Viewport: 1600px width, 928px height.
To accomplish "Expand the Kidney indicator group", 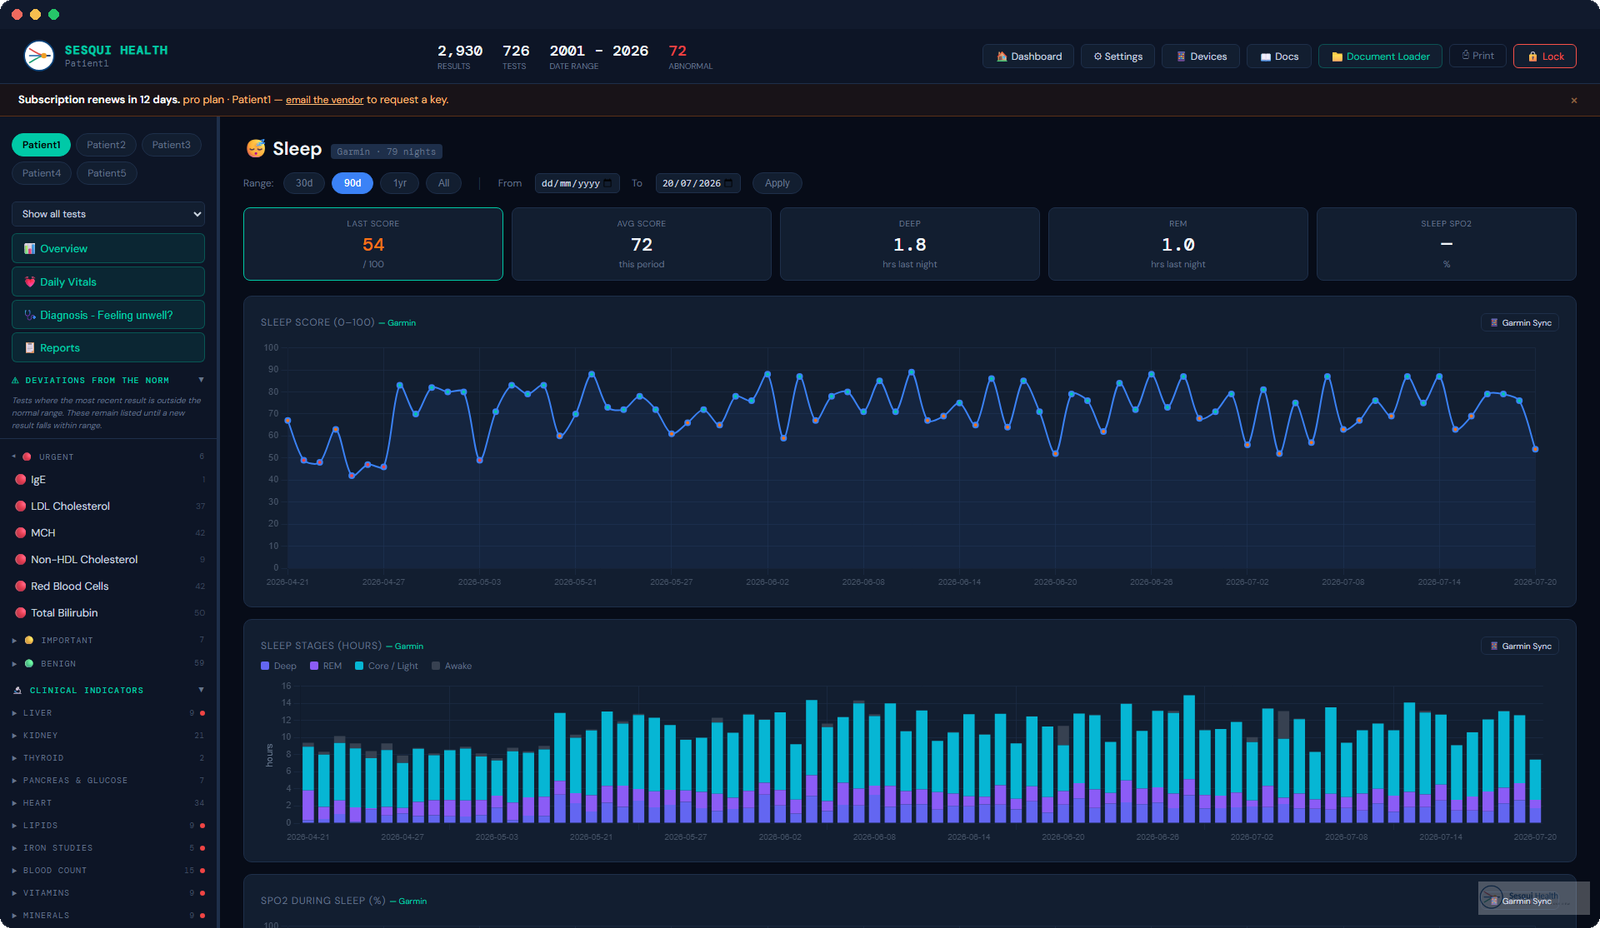I will click(108, 736).
